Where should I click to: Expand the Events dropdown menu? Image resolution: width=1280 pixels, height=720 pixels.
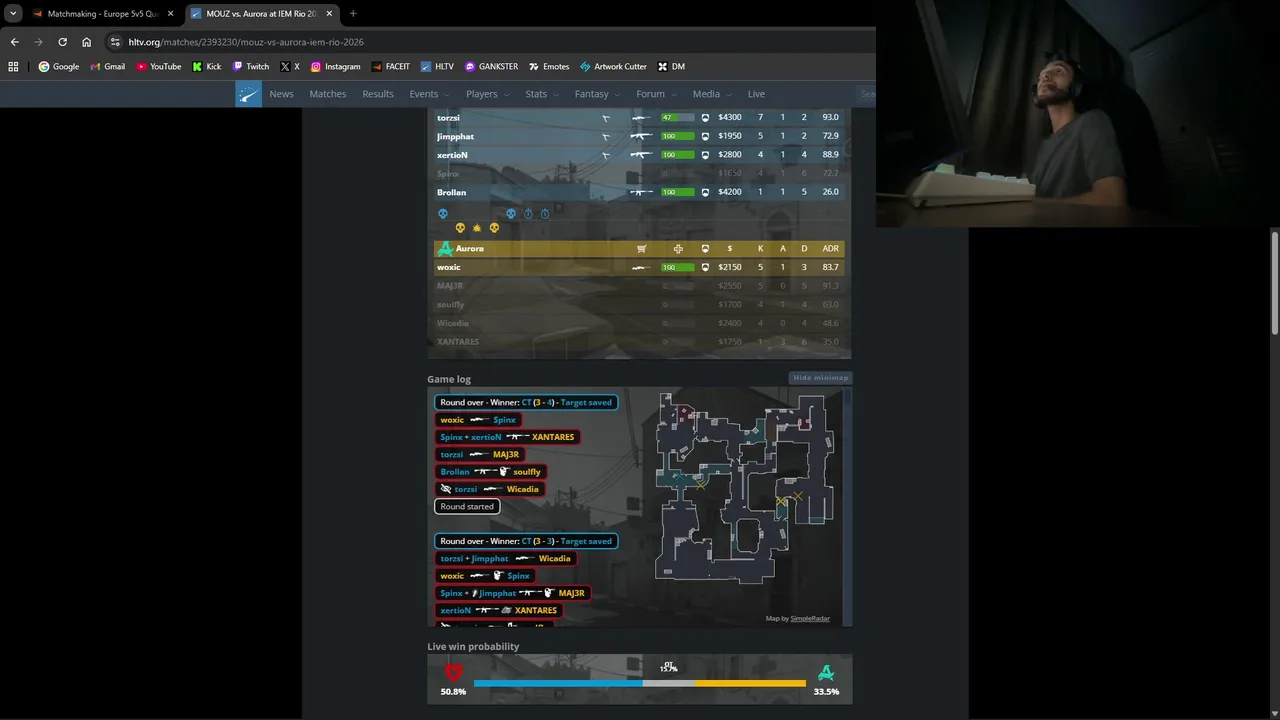pyautogui.click(x=429, y=94)
